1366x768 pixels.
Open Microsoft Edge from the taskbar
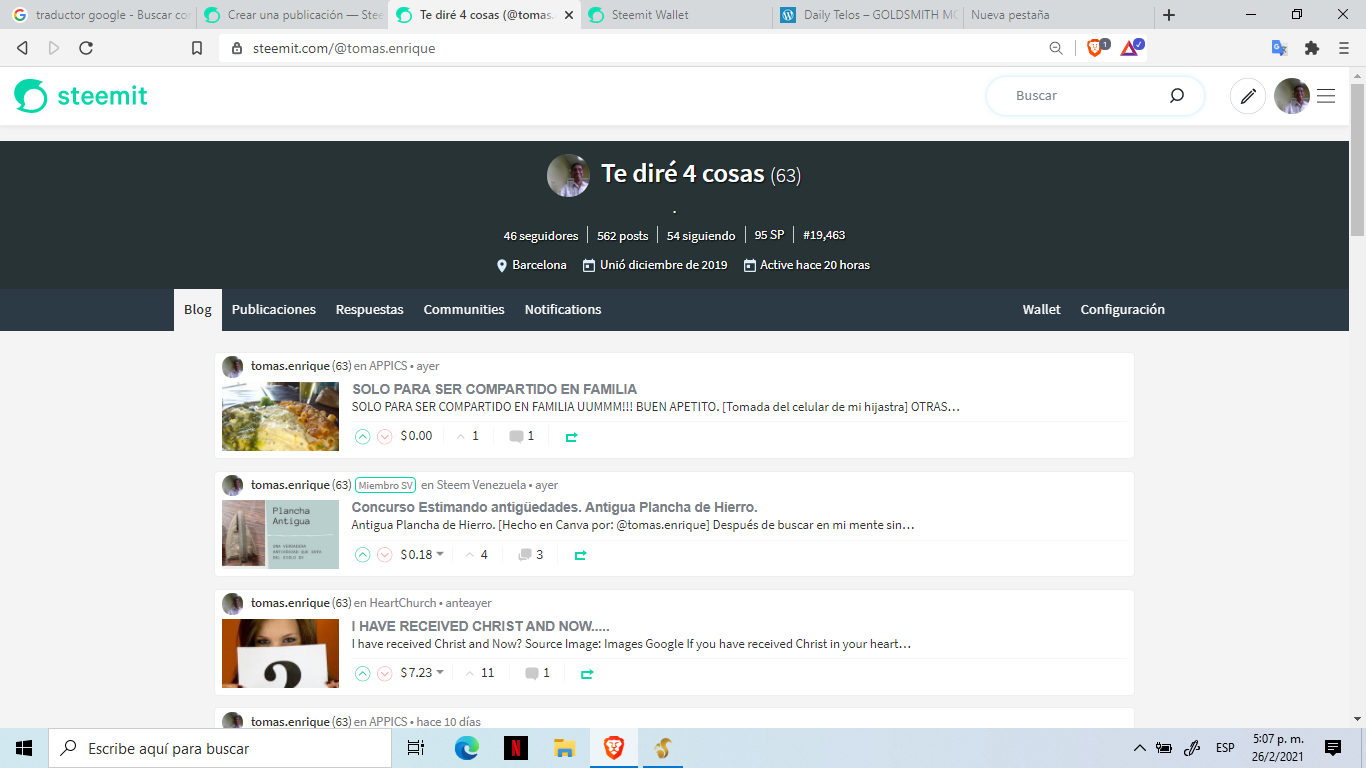coord(467,748)
